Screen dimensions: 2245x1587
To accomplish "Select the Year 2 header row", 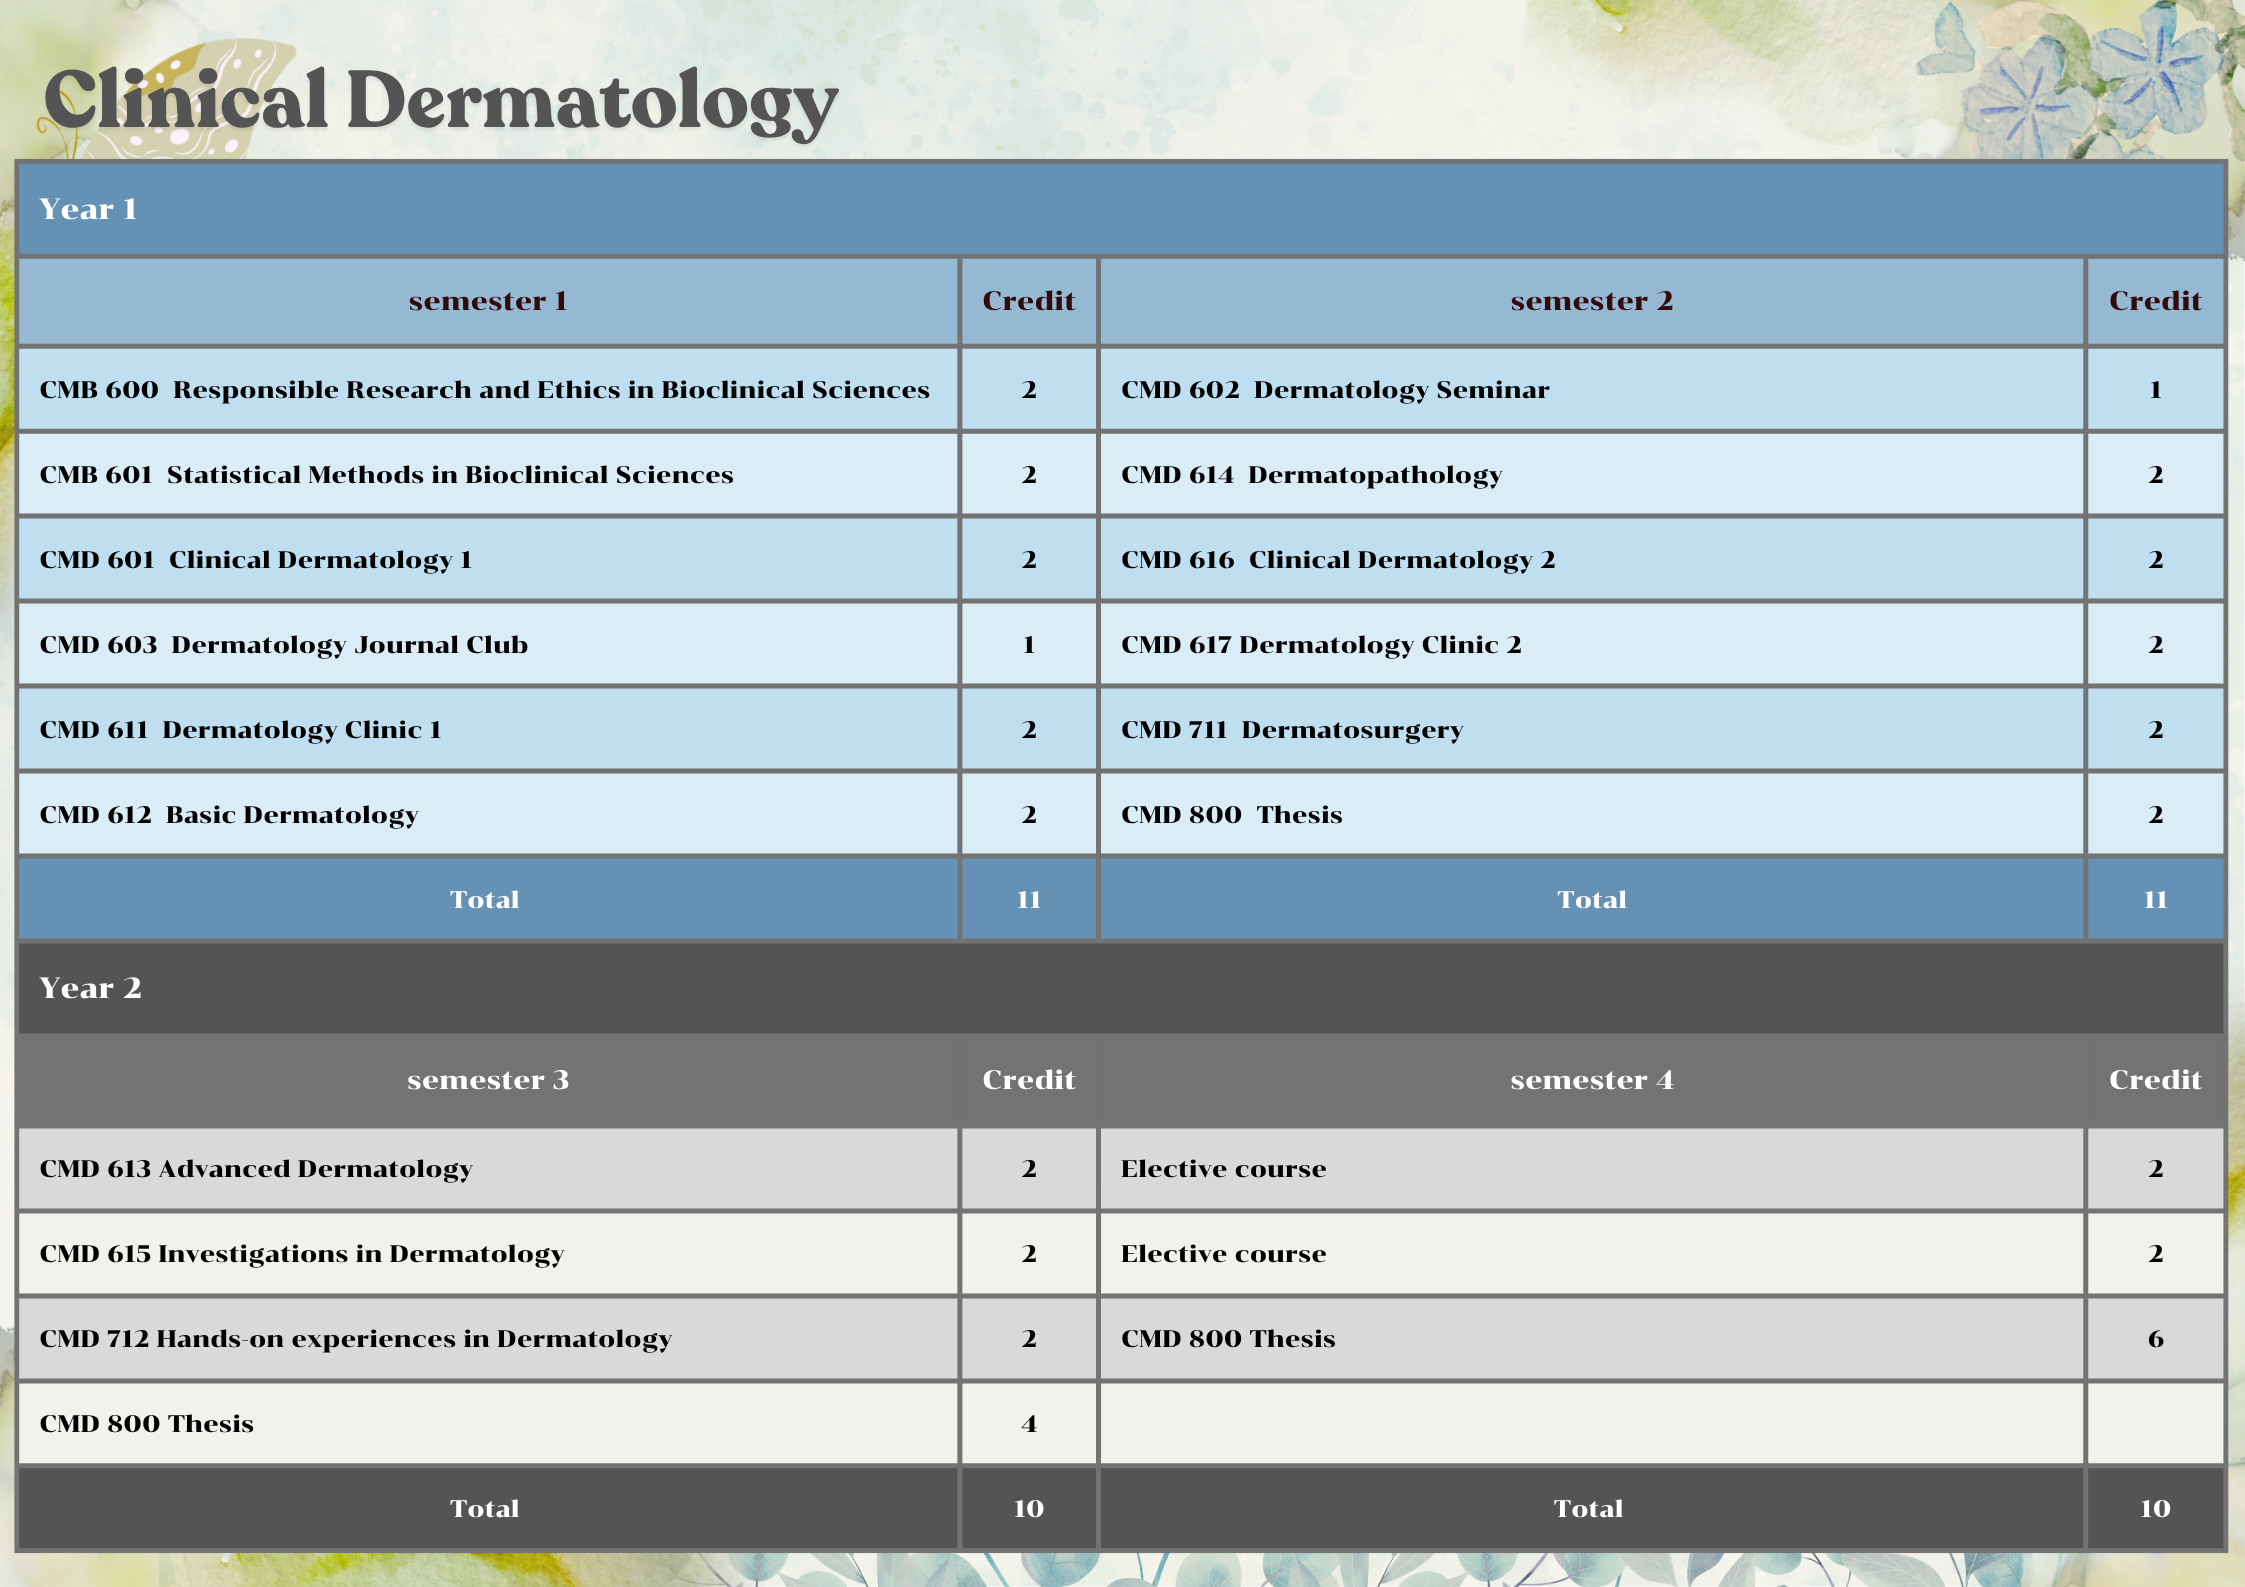I will pyautogui.click(x=90, y=988).
